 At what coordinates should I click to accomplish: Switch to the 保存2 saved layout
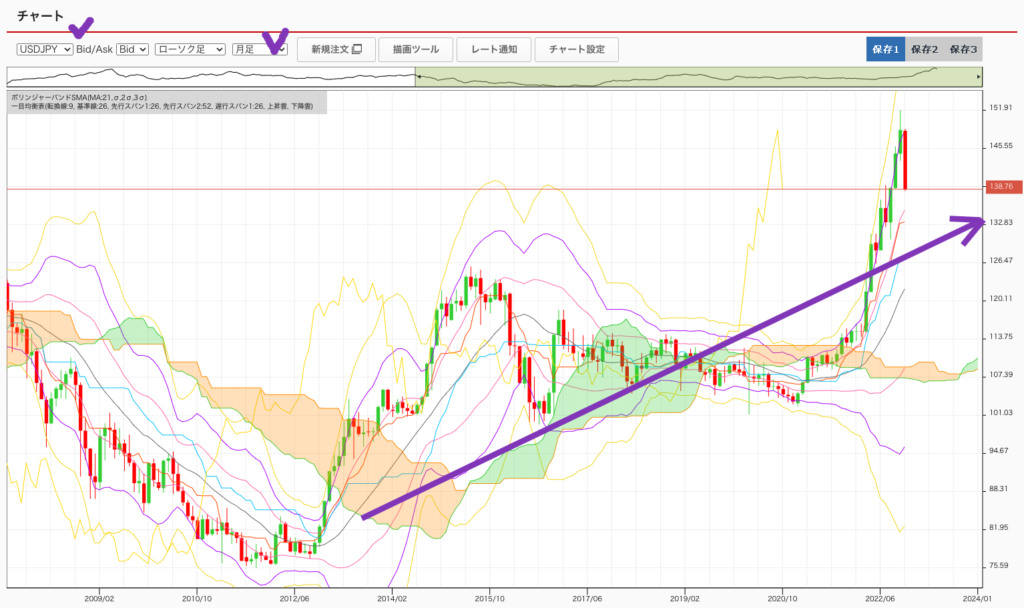click(x=924, y=49)
